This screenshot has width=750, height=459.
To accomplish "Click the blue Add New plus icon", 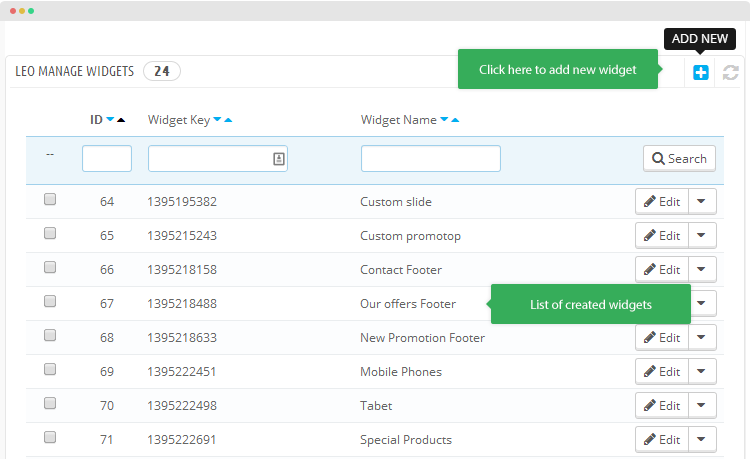I will click(x=700, y=73).
